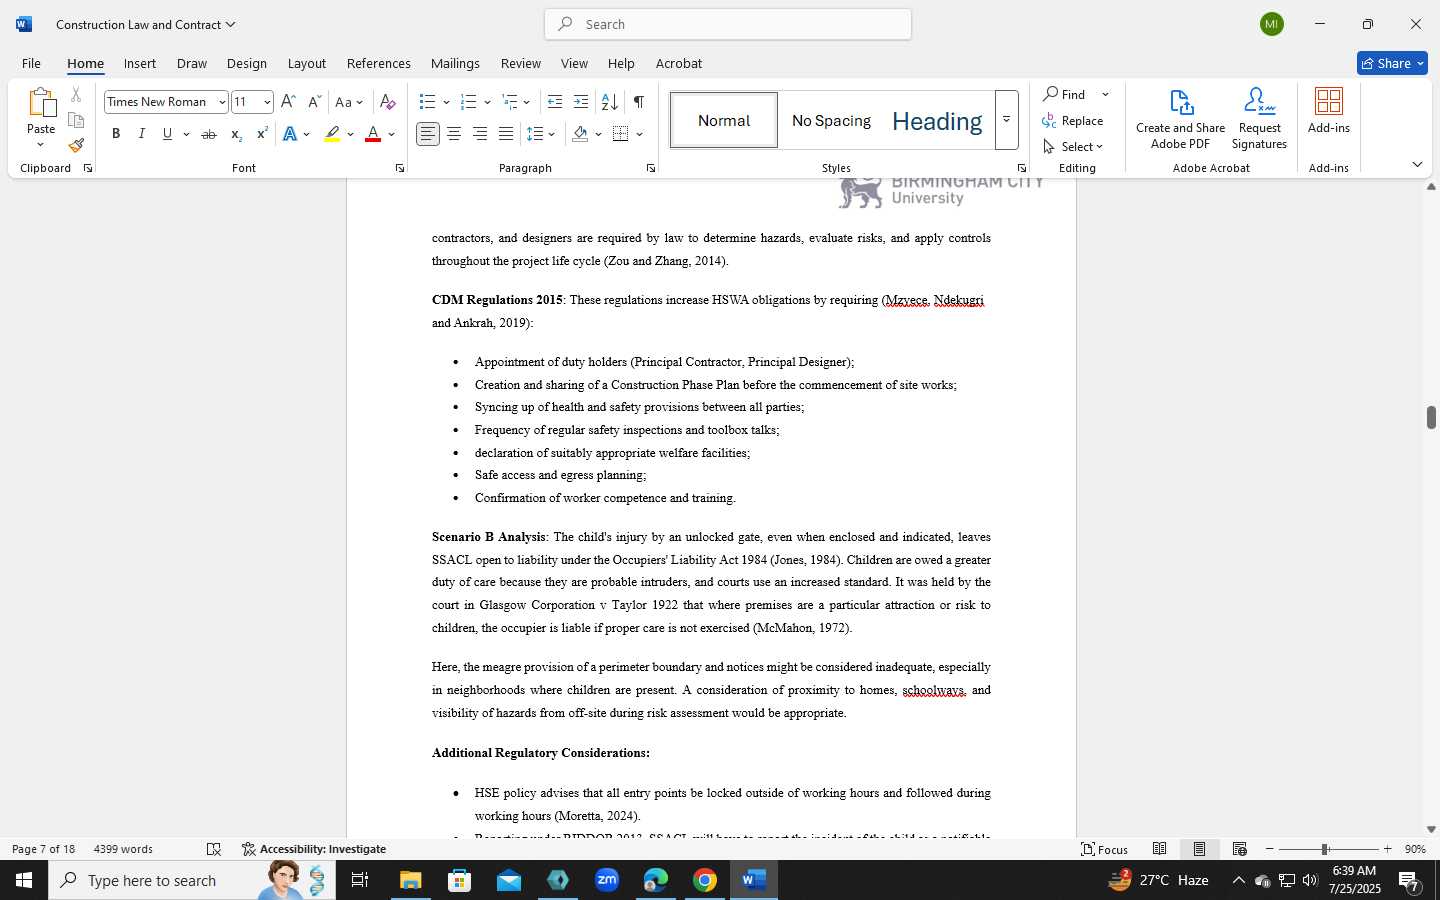This screenshot has width=1440, height=900.
Task: Collapse the ribbon with chevron
Action: [1417, 164]
